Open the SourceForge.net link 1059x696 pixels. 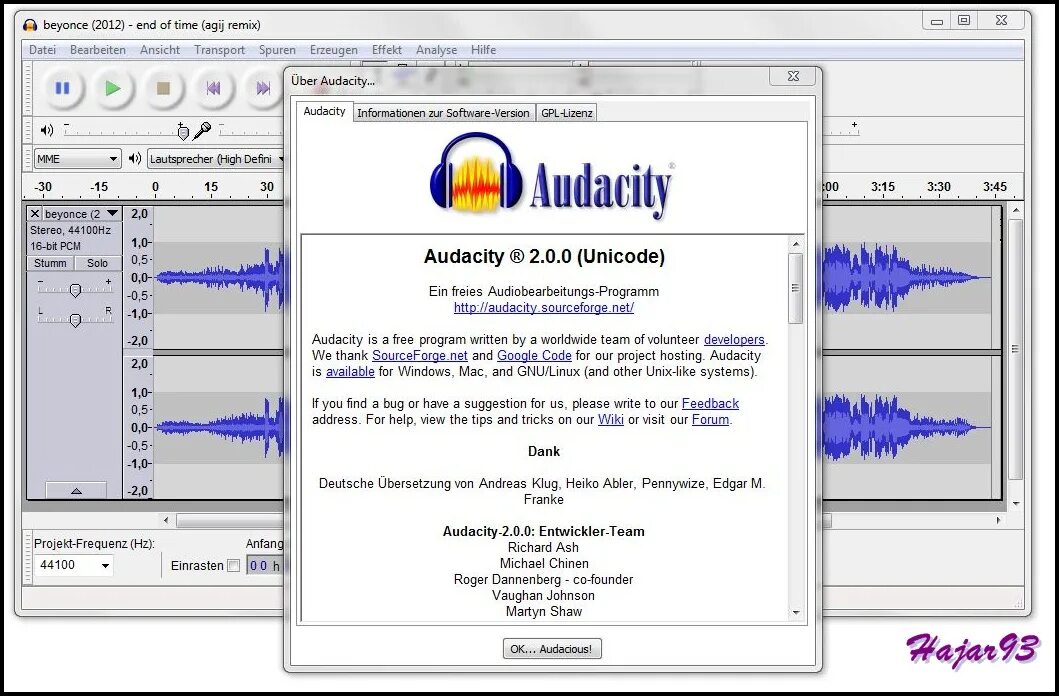point(419,356)
